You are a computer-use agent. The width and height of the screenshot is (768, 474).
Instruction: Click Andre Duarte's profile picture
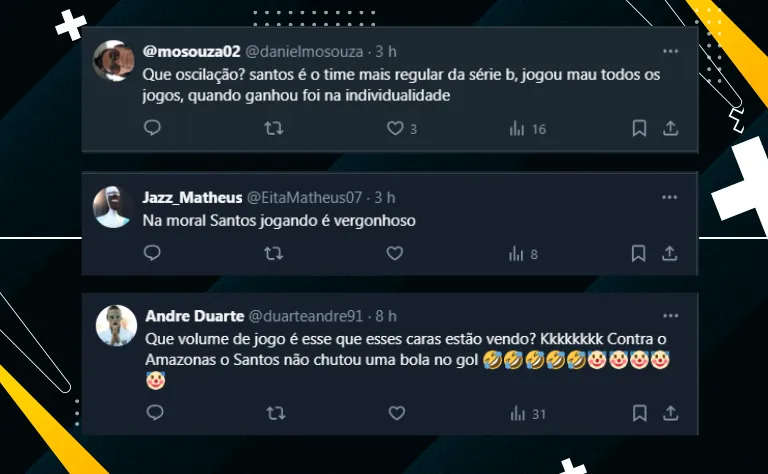click(115, 325)
